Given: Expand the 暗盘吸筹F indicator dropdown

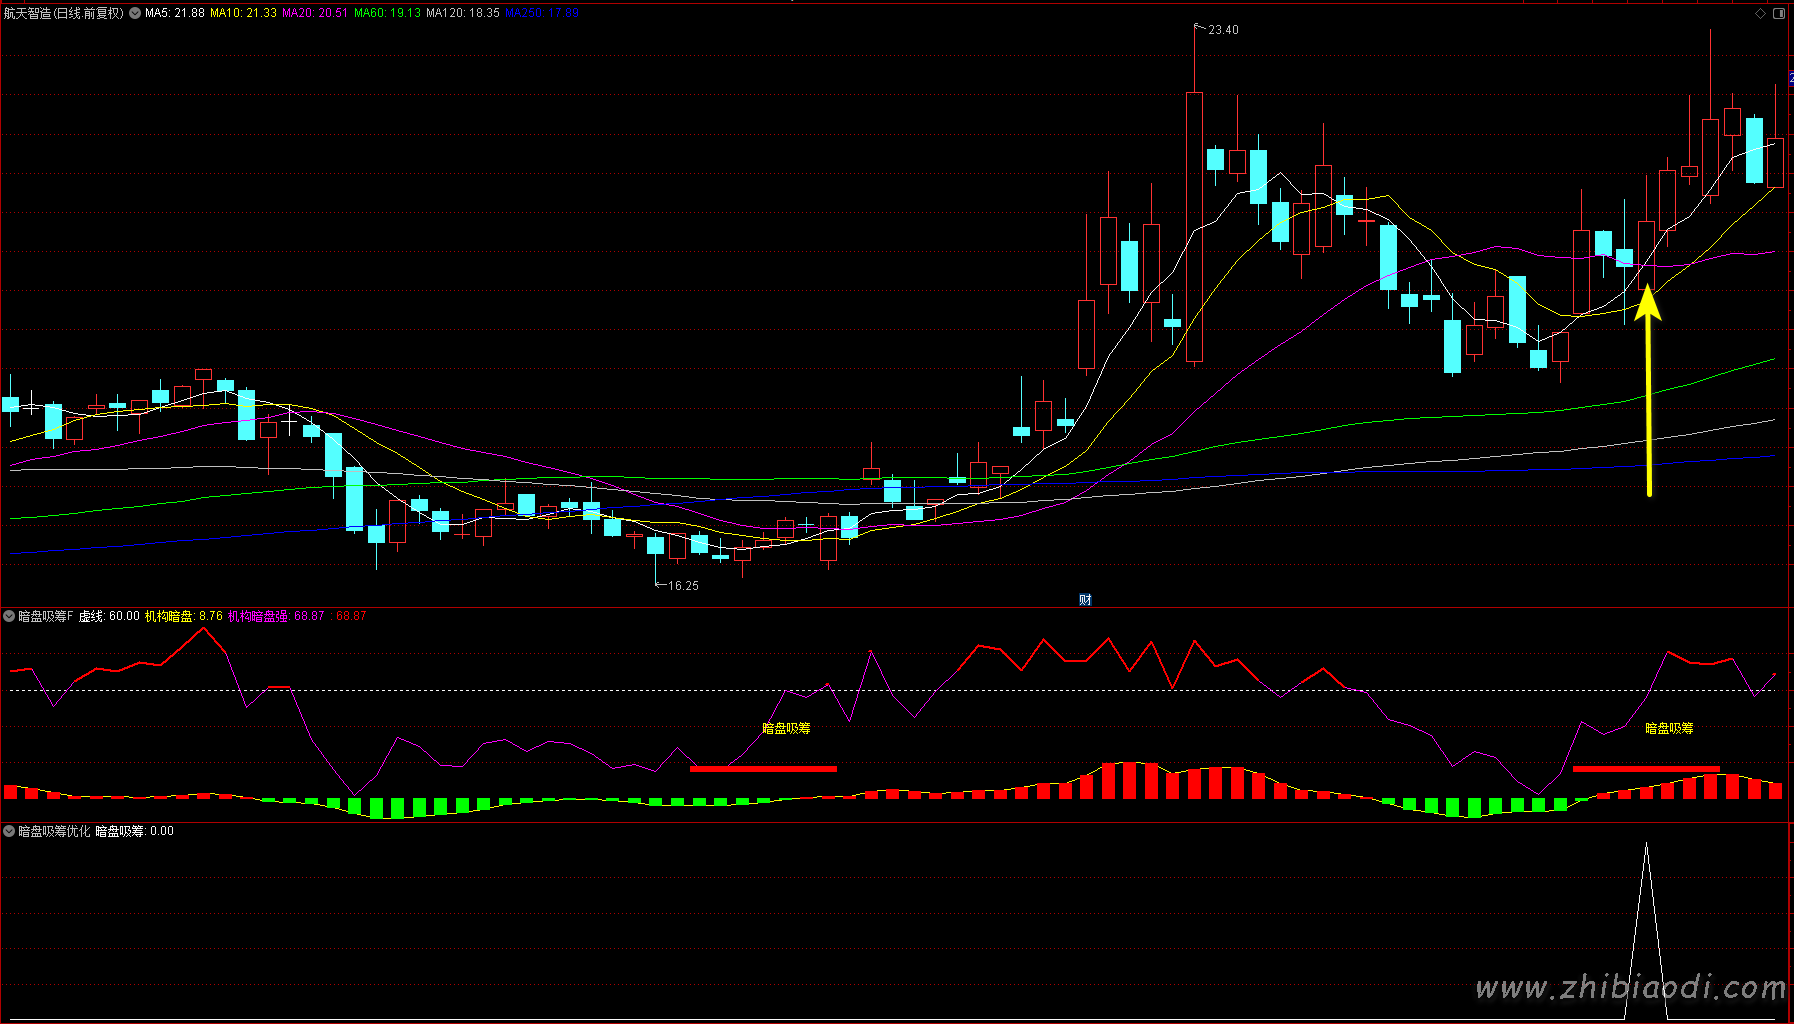Looking at the screenshot, I should pos(9,616).
